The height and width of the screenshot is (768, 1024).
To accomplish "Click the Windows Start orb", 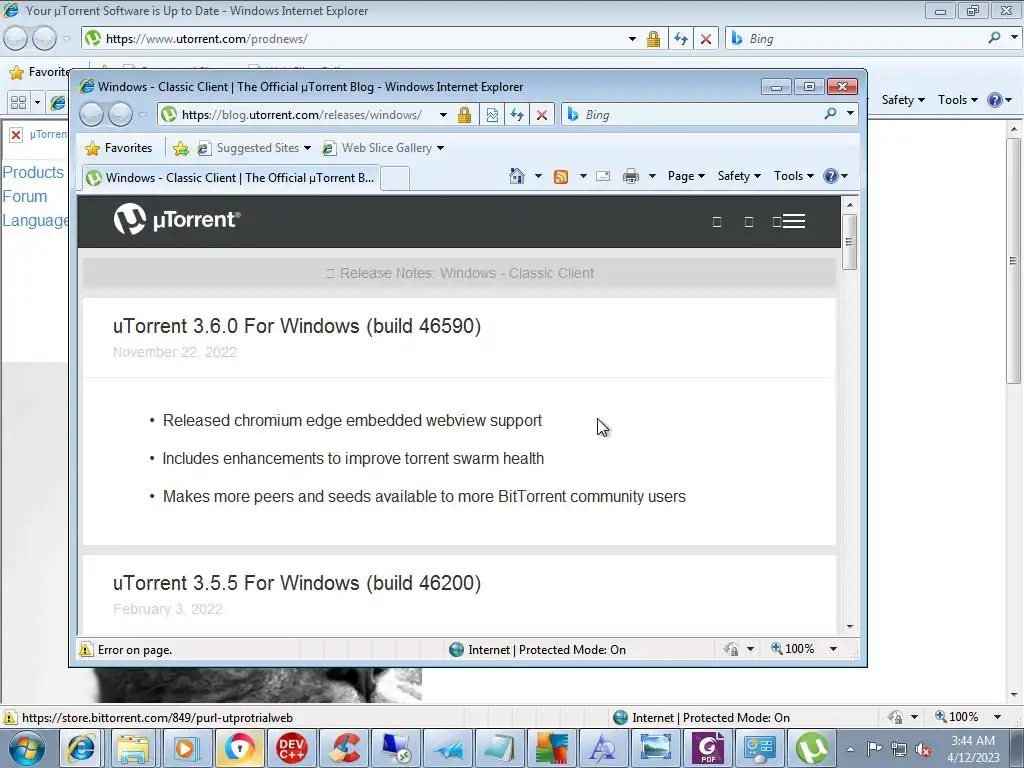I will click(27, 748).
